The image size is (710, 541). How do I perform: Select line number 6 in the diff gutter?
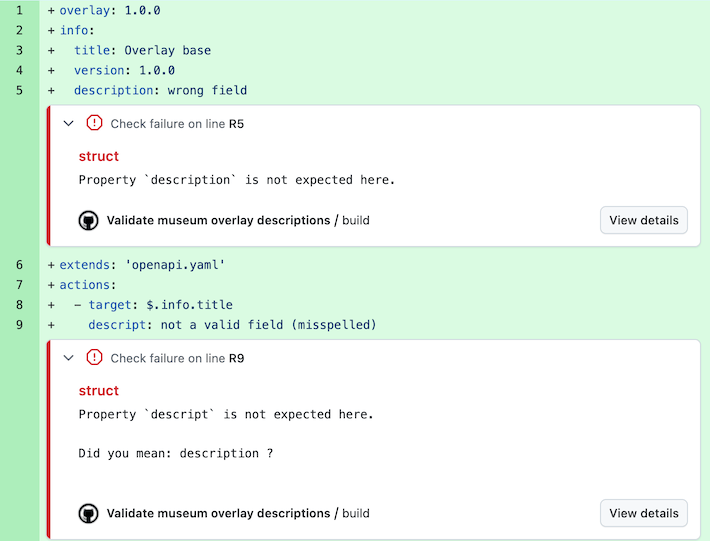pos(19,264)
